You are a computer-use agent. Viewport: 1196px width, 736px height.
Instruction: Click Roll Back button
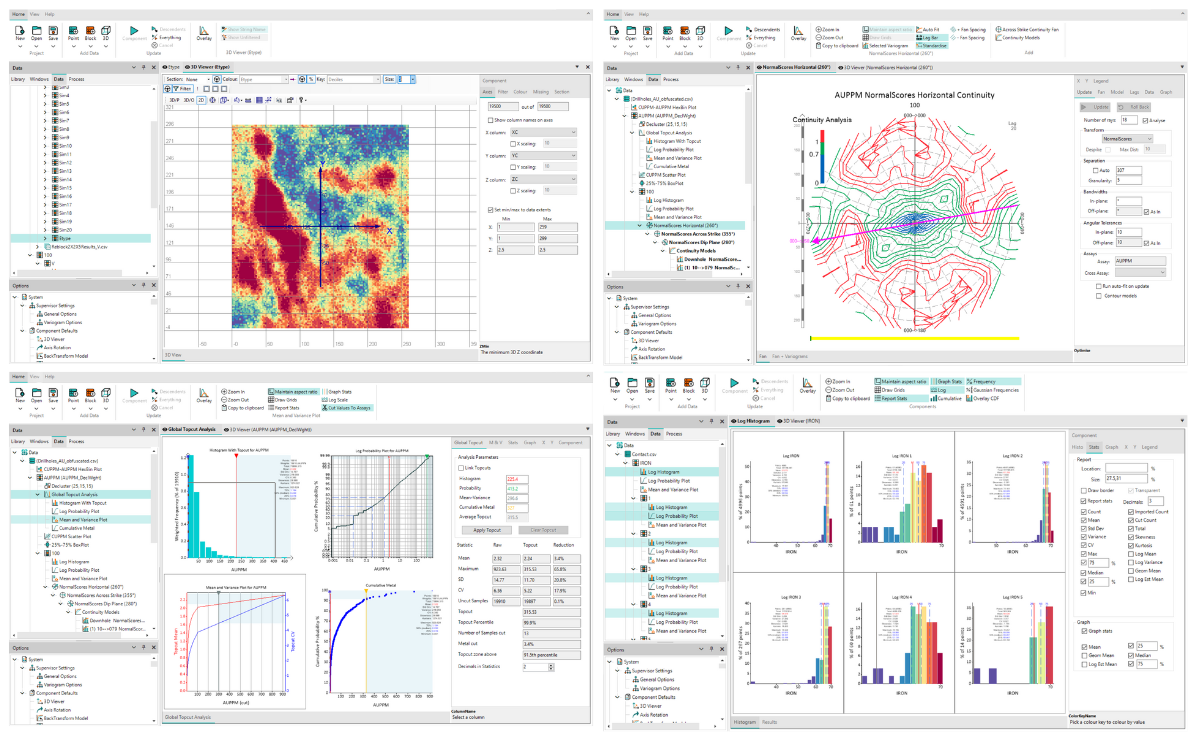(1135, 107)
